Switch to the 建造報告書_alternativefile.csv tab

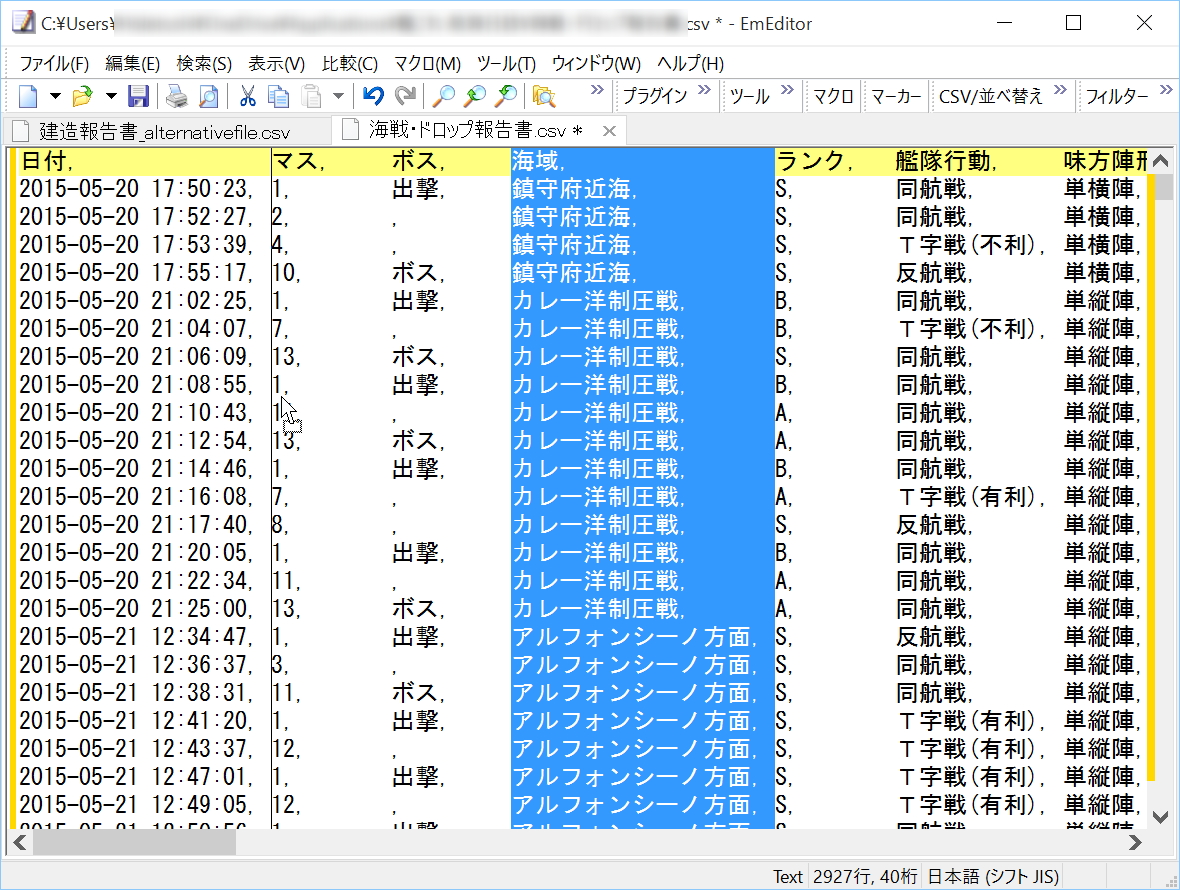[x=160, y=129]
